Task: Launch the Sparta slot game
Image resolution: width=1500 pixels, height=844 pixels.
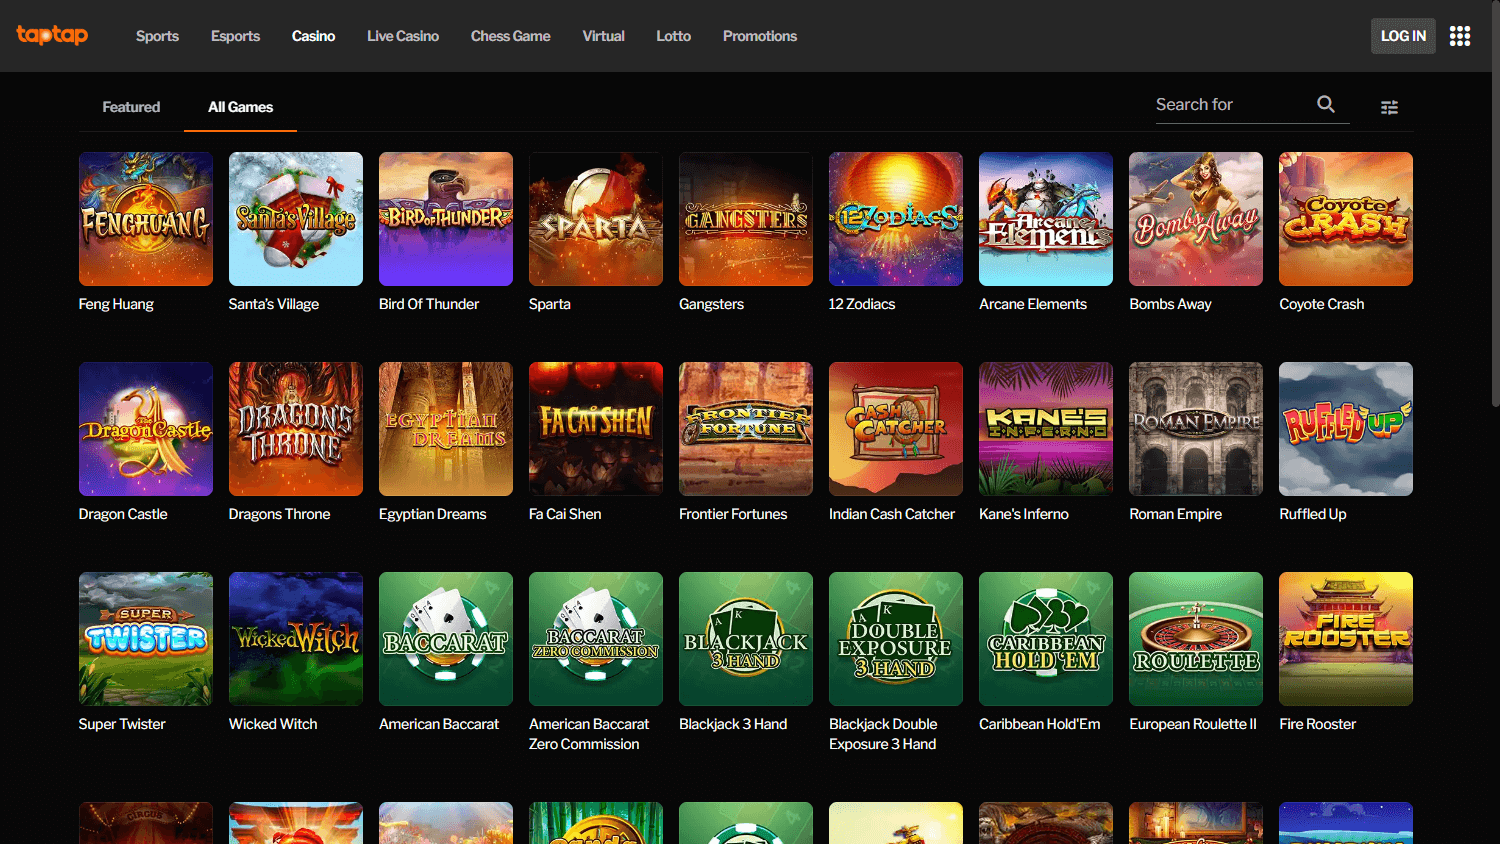Action: 595,219
